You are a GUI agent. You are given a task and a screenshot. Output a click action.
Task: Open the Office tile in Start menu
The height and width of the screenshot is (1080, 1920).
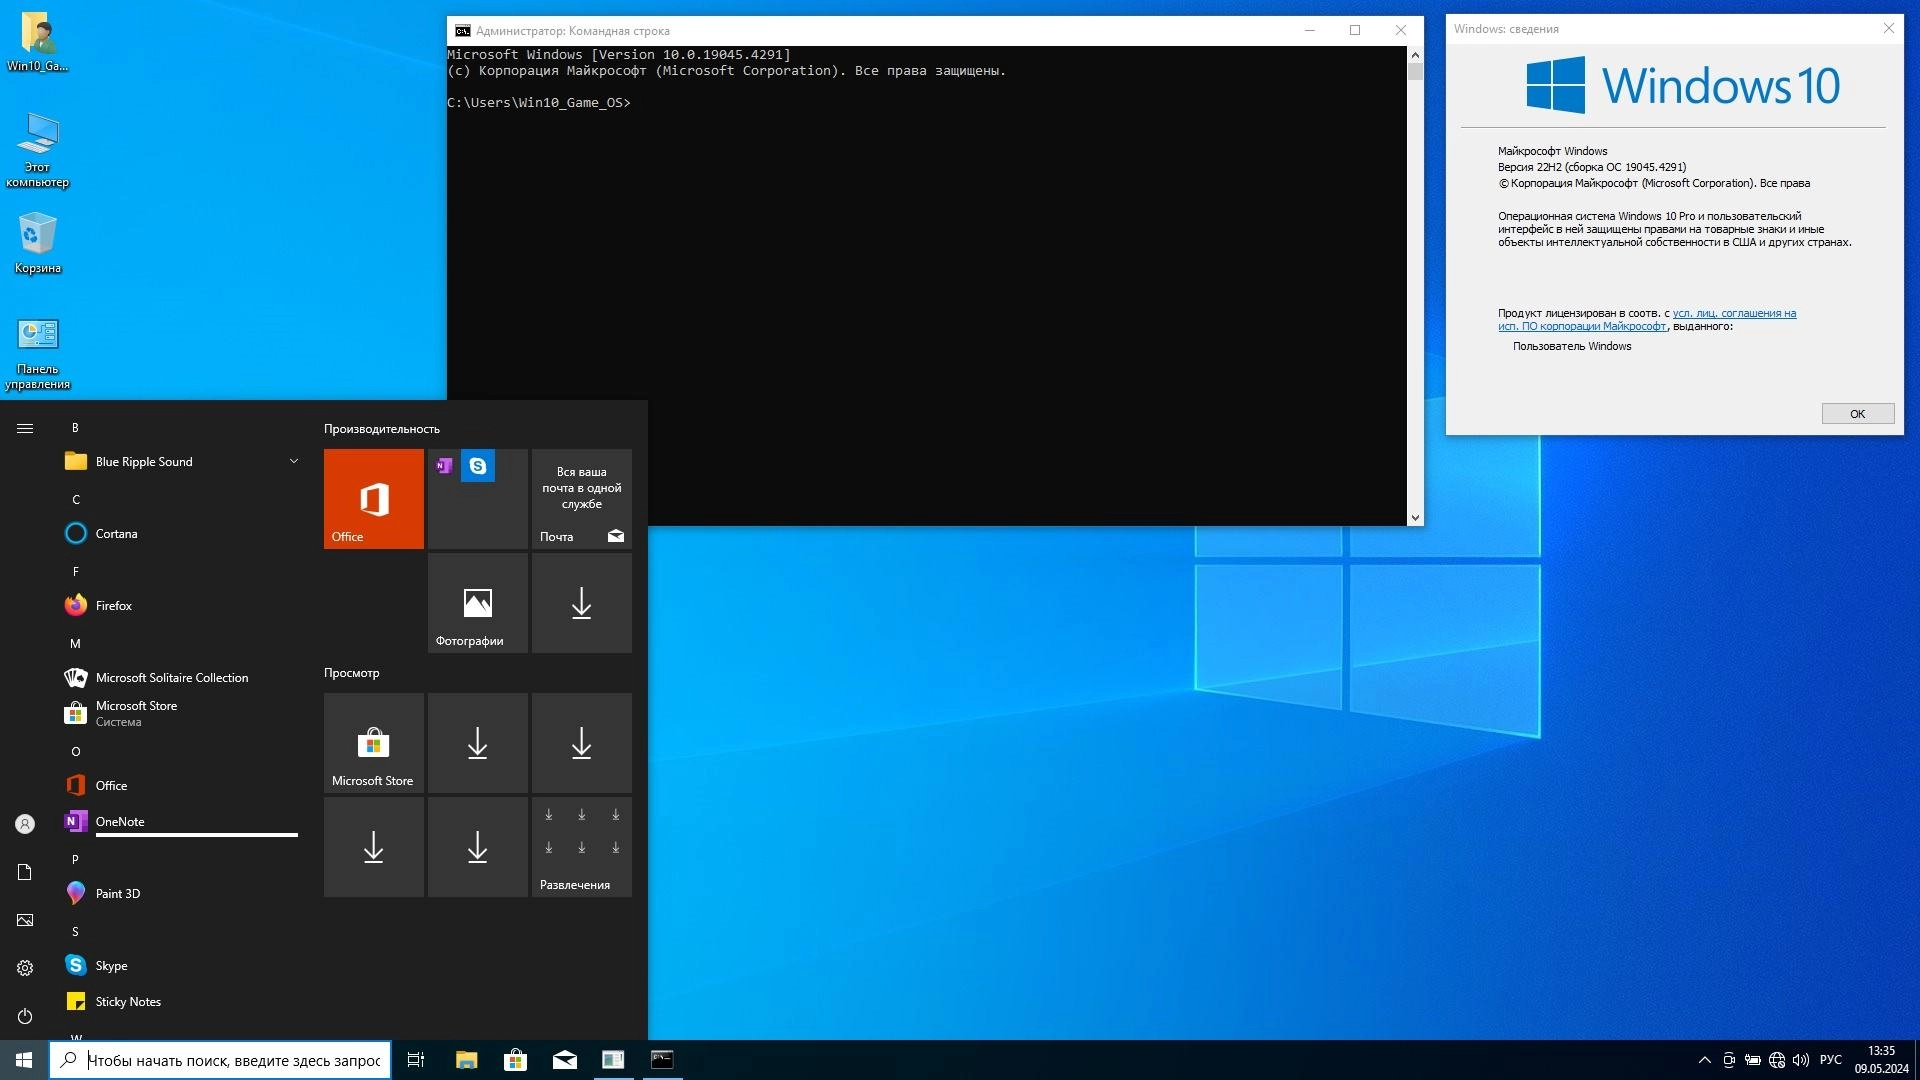point(373,498)
